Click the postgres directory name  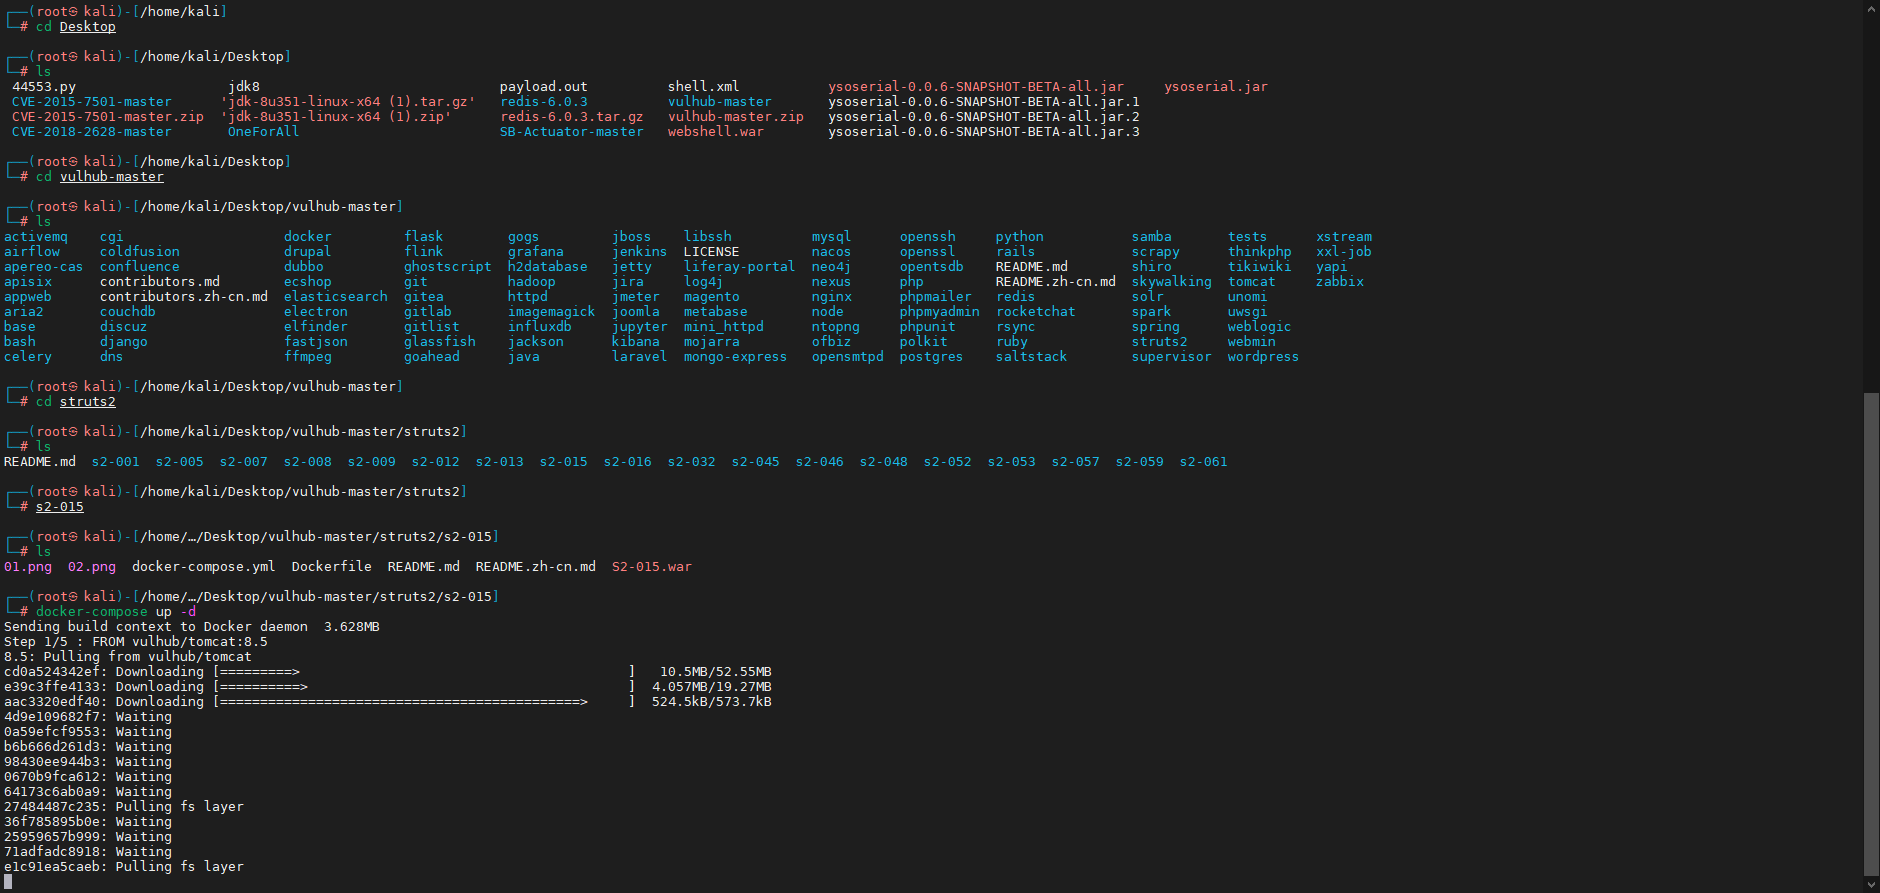[x=932, y=357]
